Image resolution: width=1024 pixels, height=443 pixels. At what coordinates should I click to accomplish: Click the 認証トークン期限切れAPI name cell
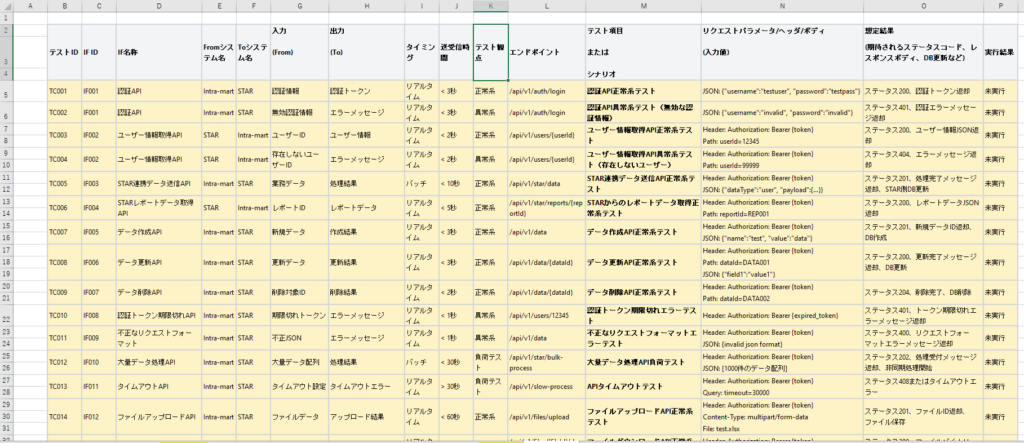click(159, 315)
